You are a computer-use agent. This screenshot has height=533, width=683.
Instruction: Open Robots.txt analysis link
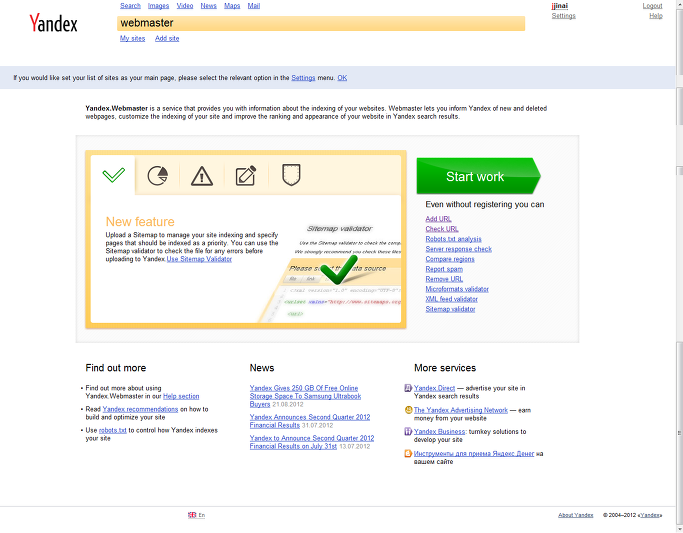coord(453,239)
